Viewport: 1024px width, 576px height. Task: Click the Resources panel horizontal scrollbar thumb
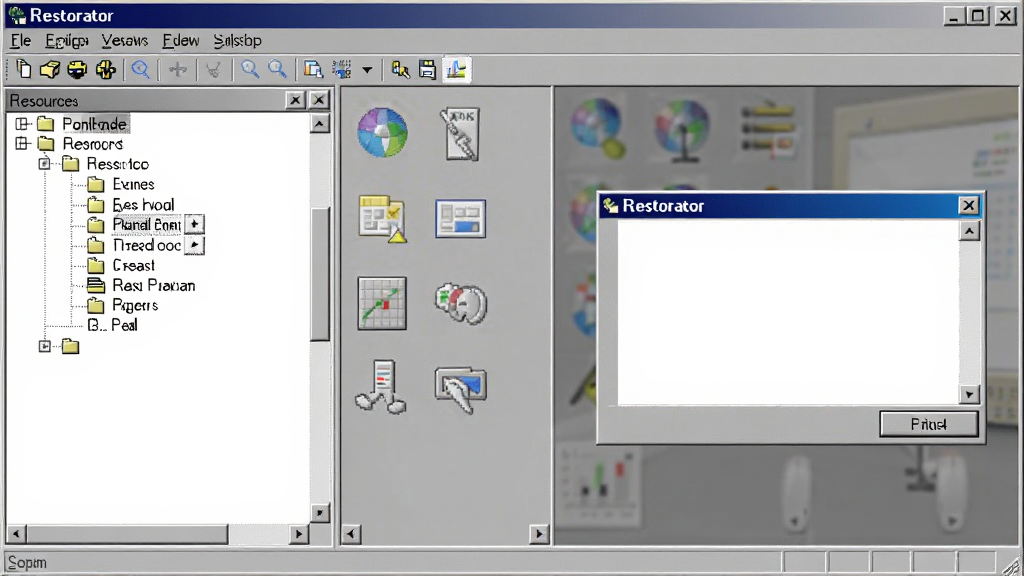point(127,534)
